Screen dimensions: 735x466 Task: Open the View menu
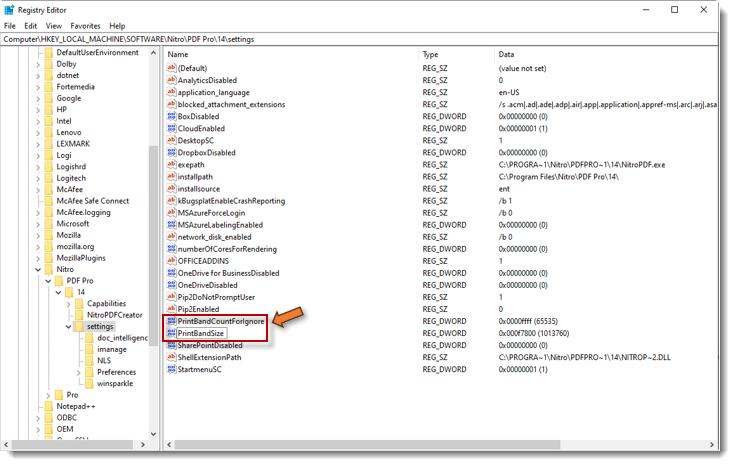click(53, 26)
